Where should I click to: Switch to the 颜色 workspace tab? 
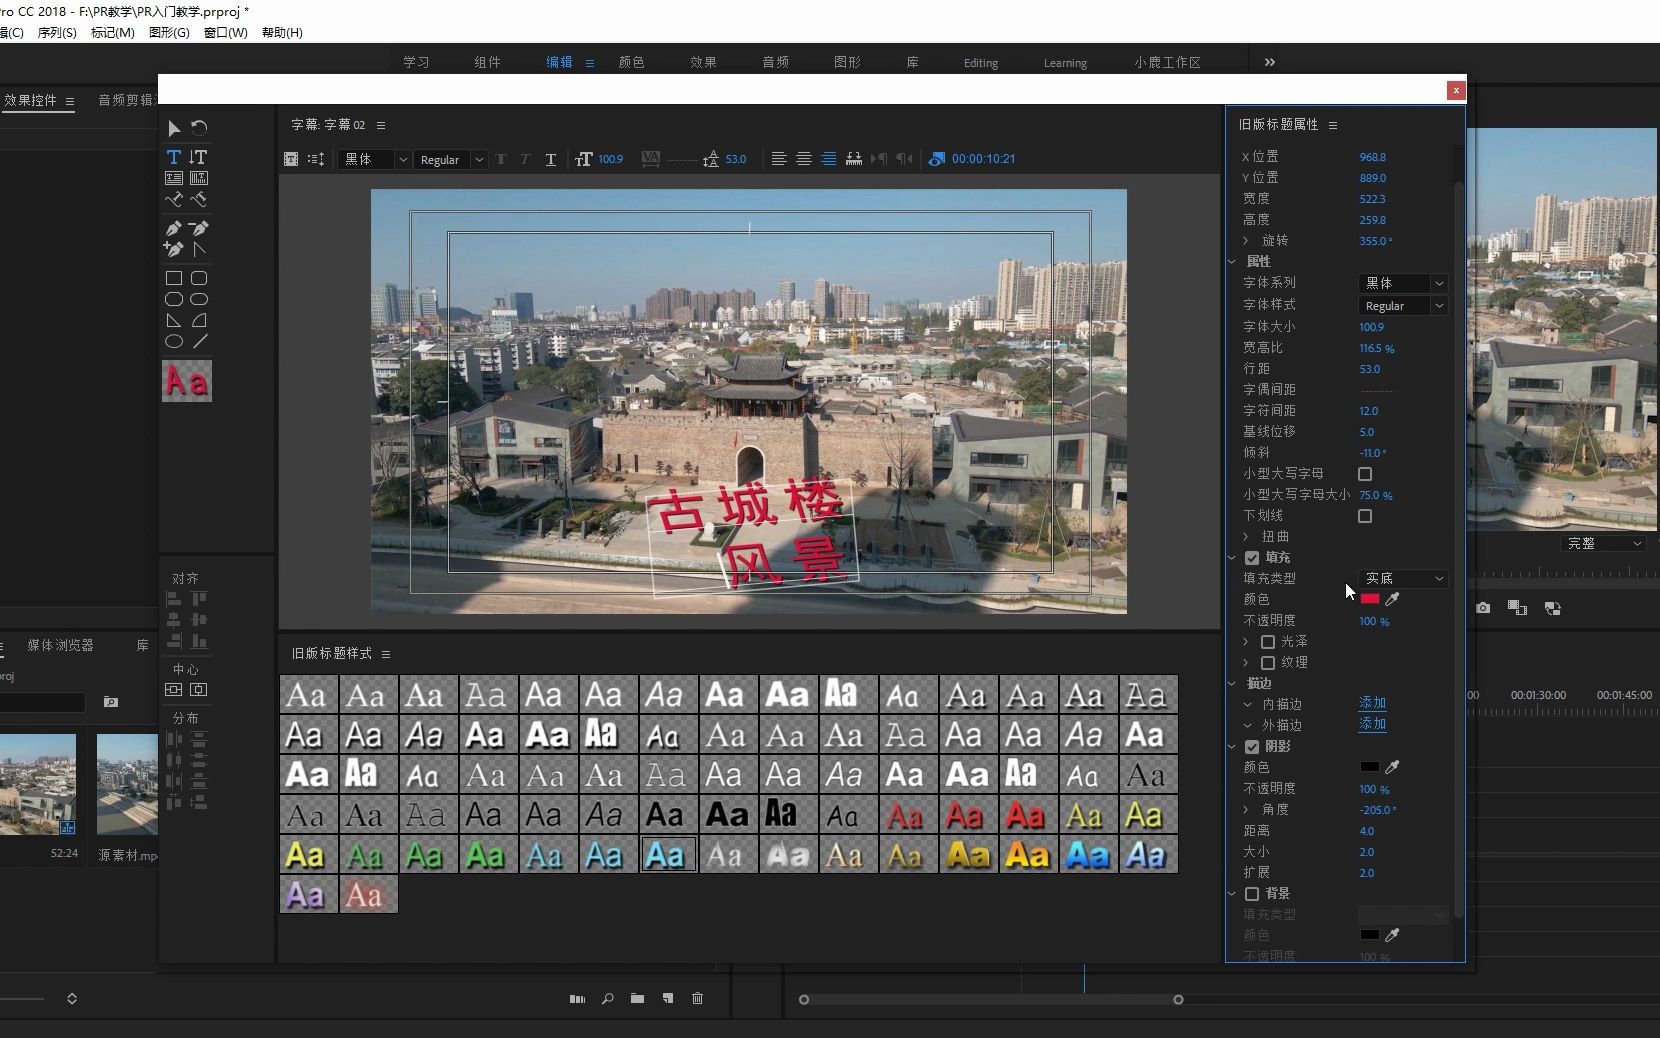[631, 62]
